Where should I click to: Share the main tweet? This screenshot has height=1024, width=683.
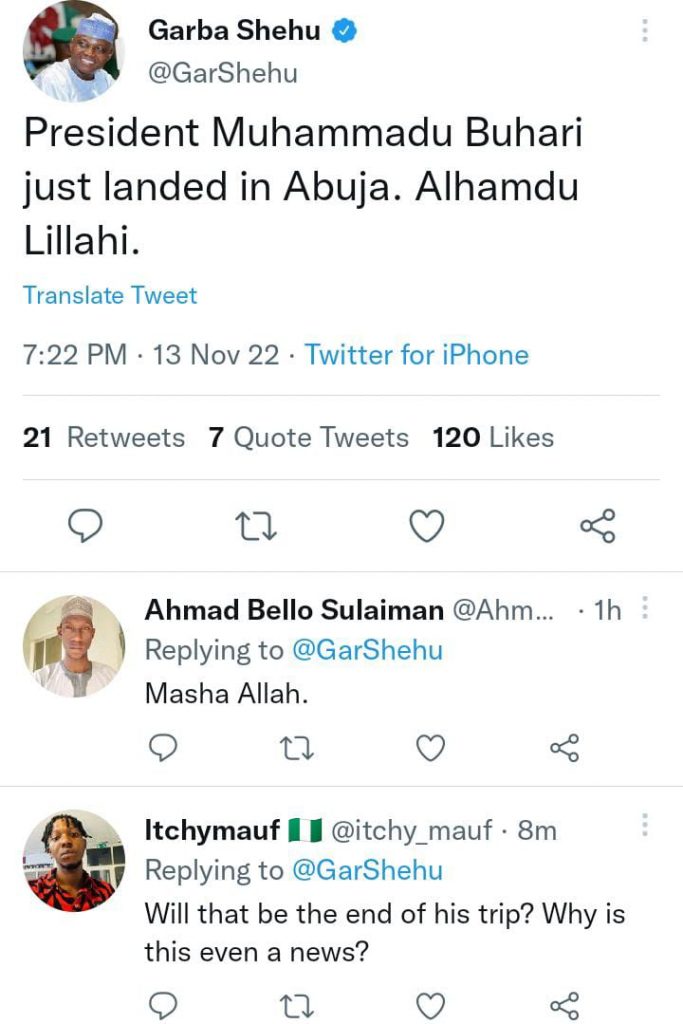click(597, 525)
